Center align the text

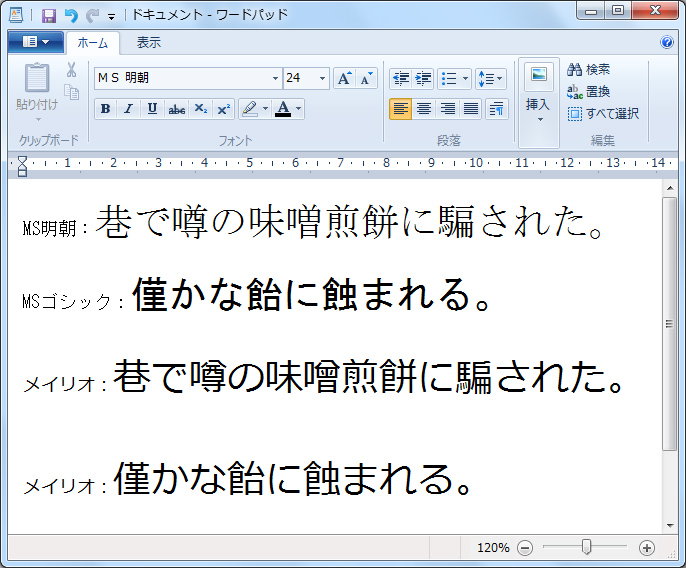(x=424, y=109)
